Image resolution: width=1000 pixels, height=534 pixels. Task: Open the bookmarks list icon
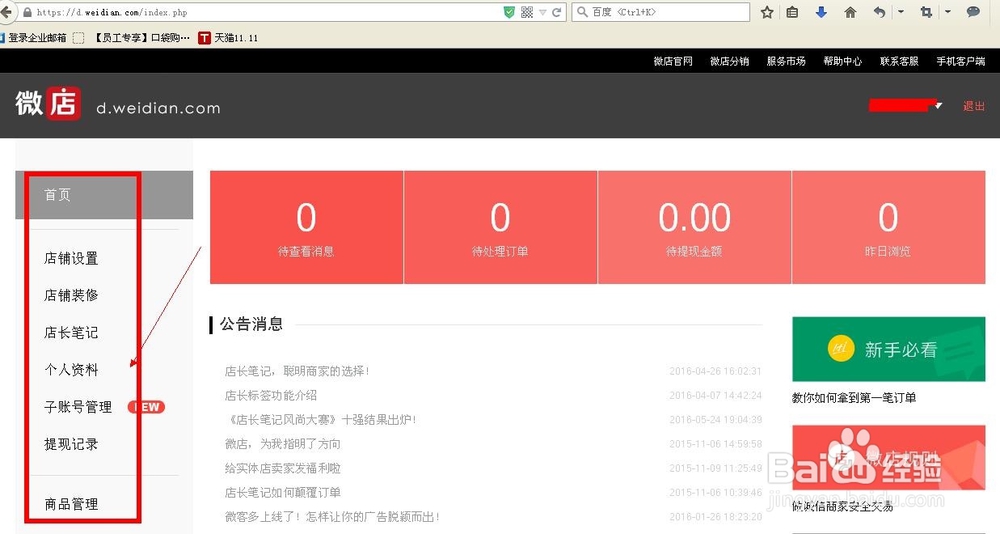(x=792, y=12)
